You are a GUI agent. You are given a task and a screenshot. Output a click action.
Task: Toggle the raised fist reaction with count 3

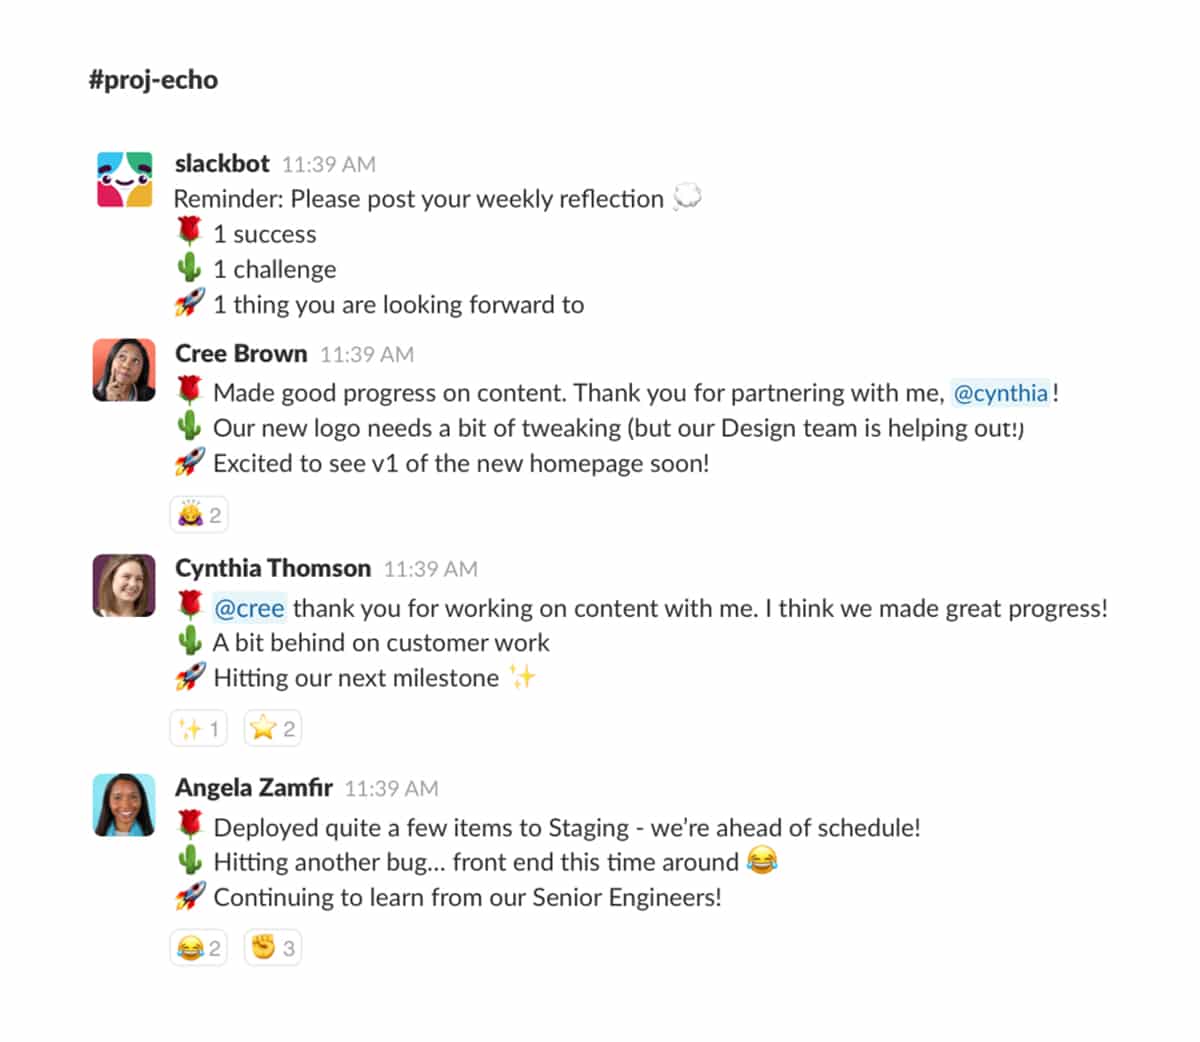tap(272, 948)
